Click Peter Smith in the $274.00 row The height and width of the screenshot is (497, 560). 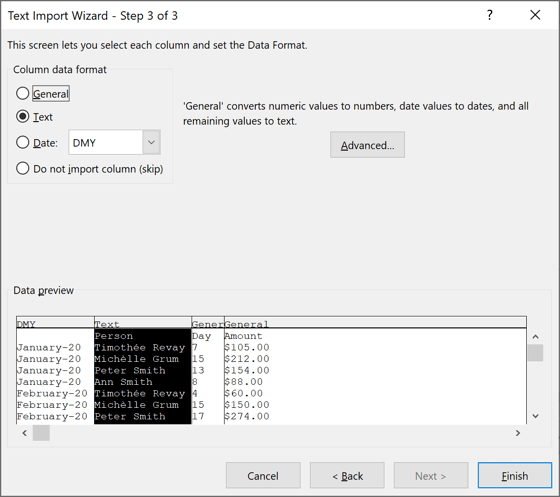pyautogui.click(x=130, y=416)
